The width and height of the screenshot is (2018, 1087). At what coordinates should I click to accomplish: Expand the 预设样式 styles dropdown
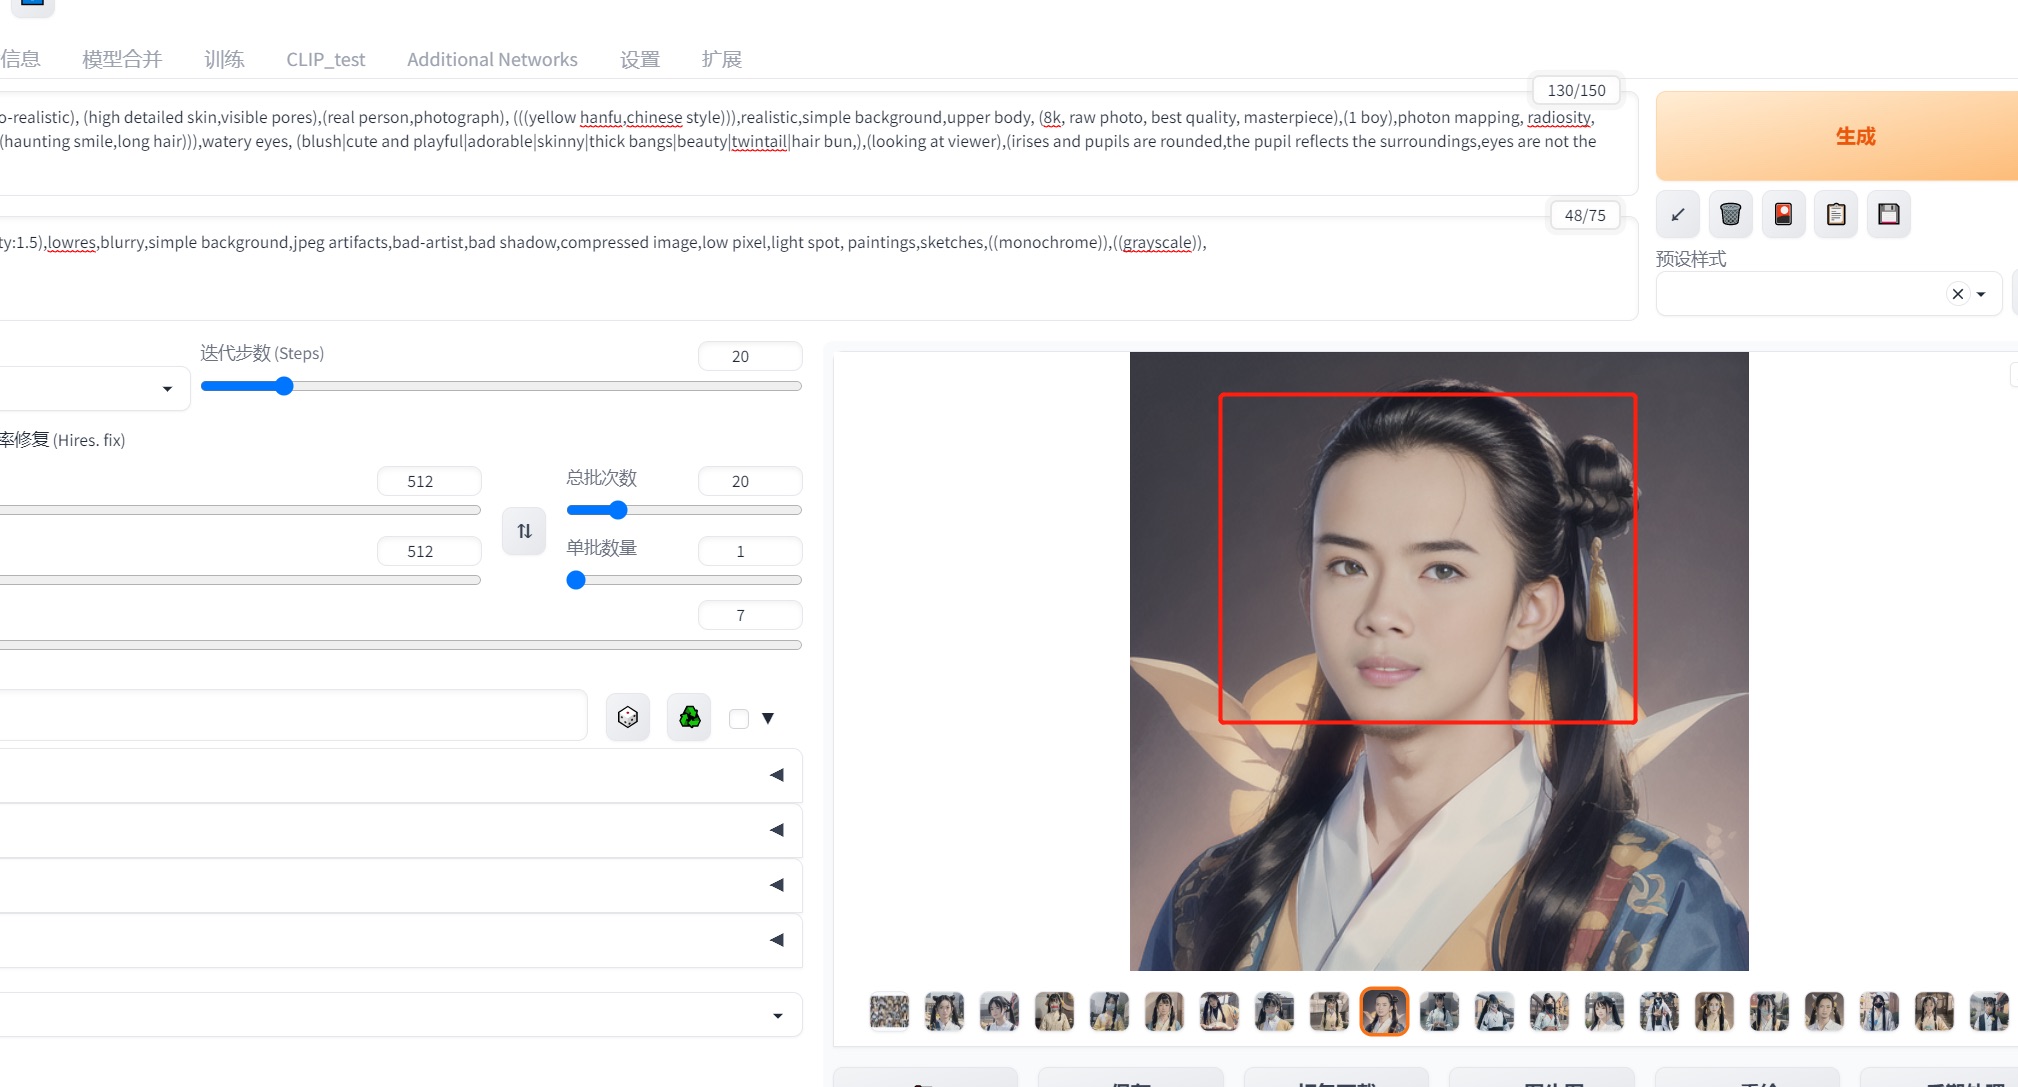[1981, 294]
